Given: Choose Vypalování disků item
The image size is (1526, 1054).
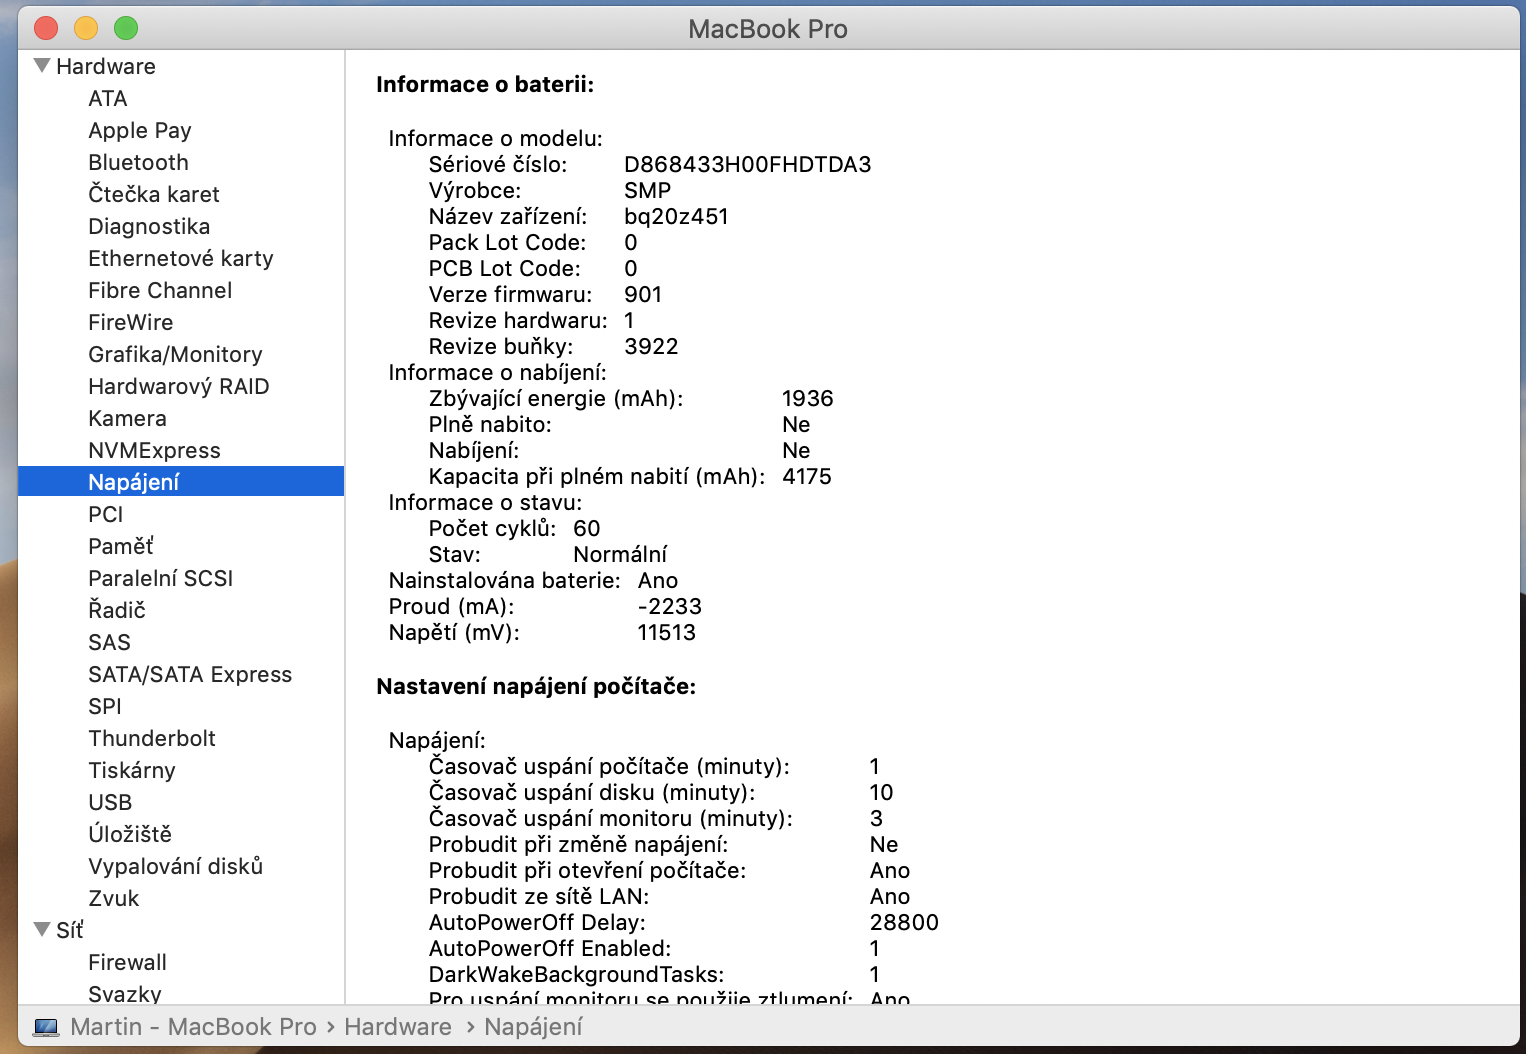Looking at the screenshot, I should 176,866.
